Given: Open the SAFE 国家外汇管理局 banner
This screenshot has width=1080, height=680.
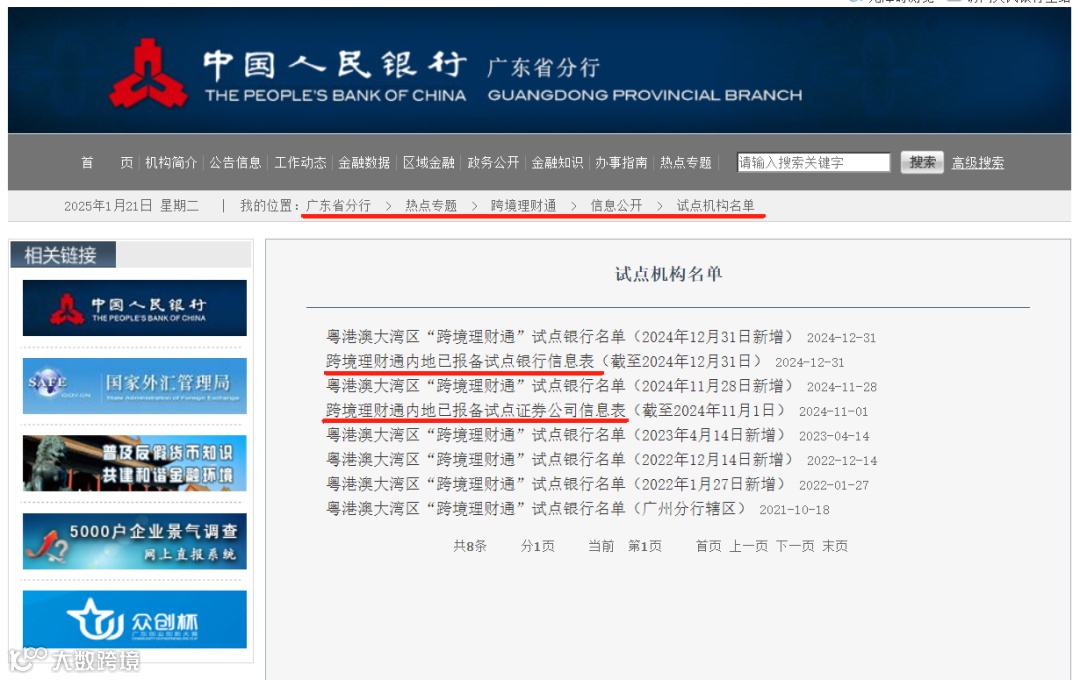Looking at the screenshot, I should point(134,386).
